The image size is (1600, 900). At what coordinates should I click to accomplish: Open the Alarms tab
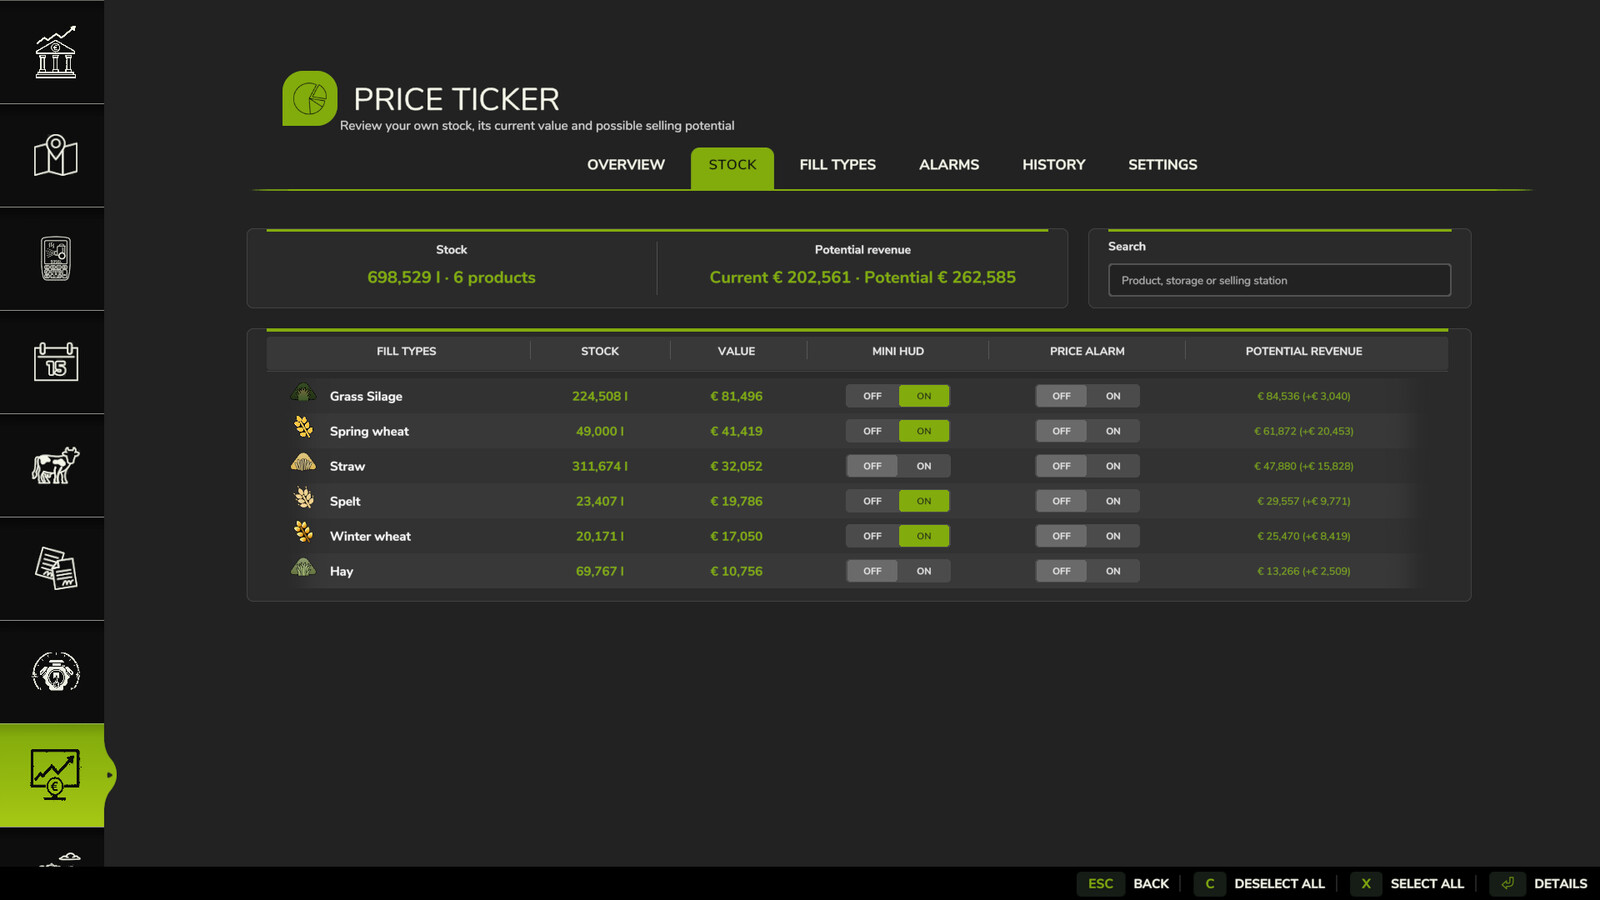[949, 165]
